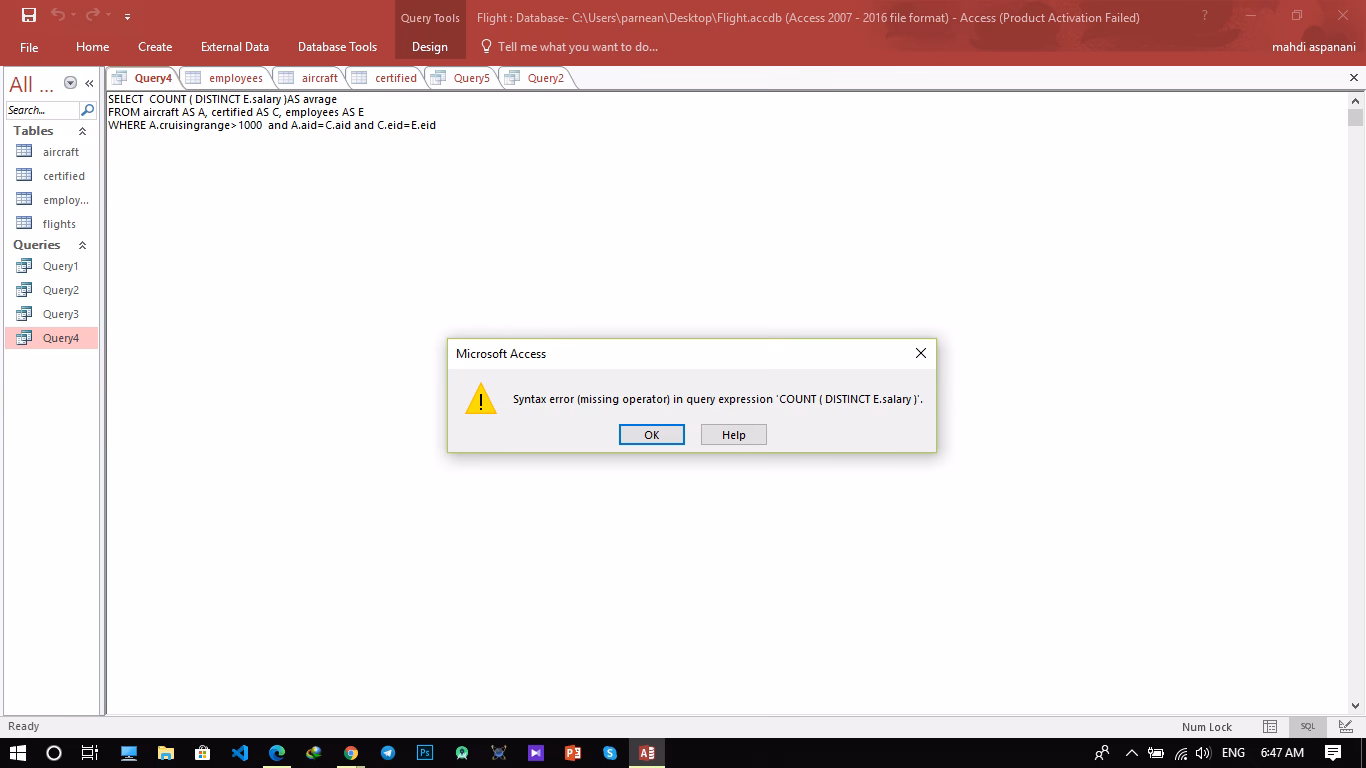
Task: Select the SQL view toggle in status bar
Action: pyautogui.click(x=1307, y=727)
